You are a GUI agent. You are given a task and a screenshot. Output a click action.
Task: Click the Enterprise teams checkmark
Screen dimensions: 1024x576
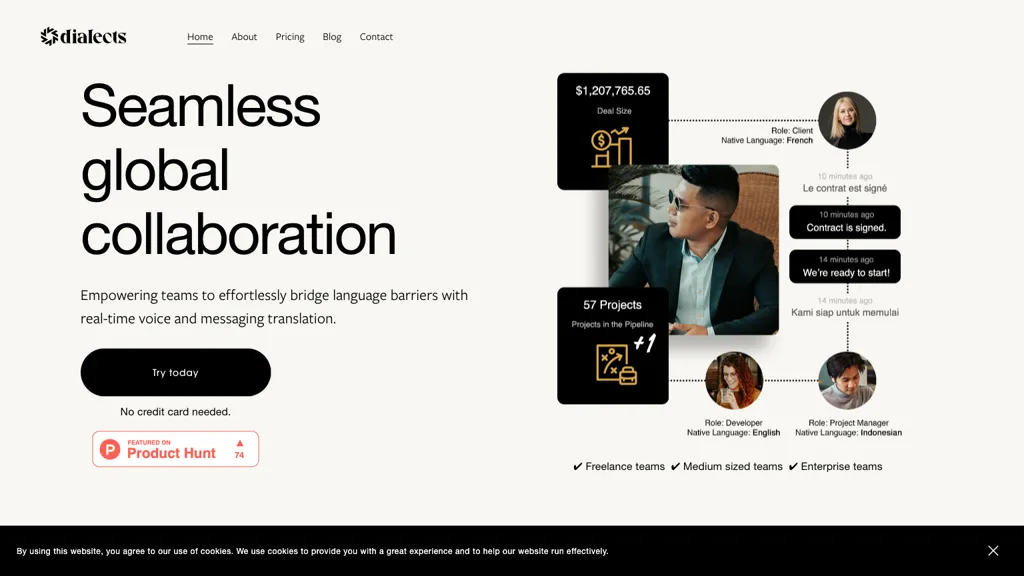pyautogui.click(x=793, y=466)
